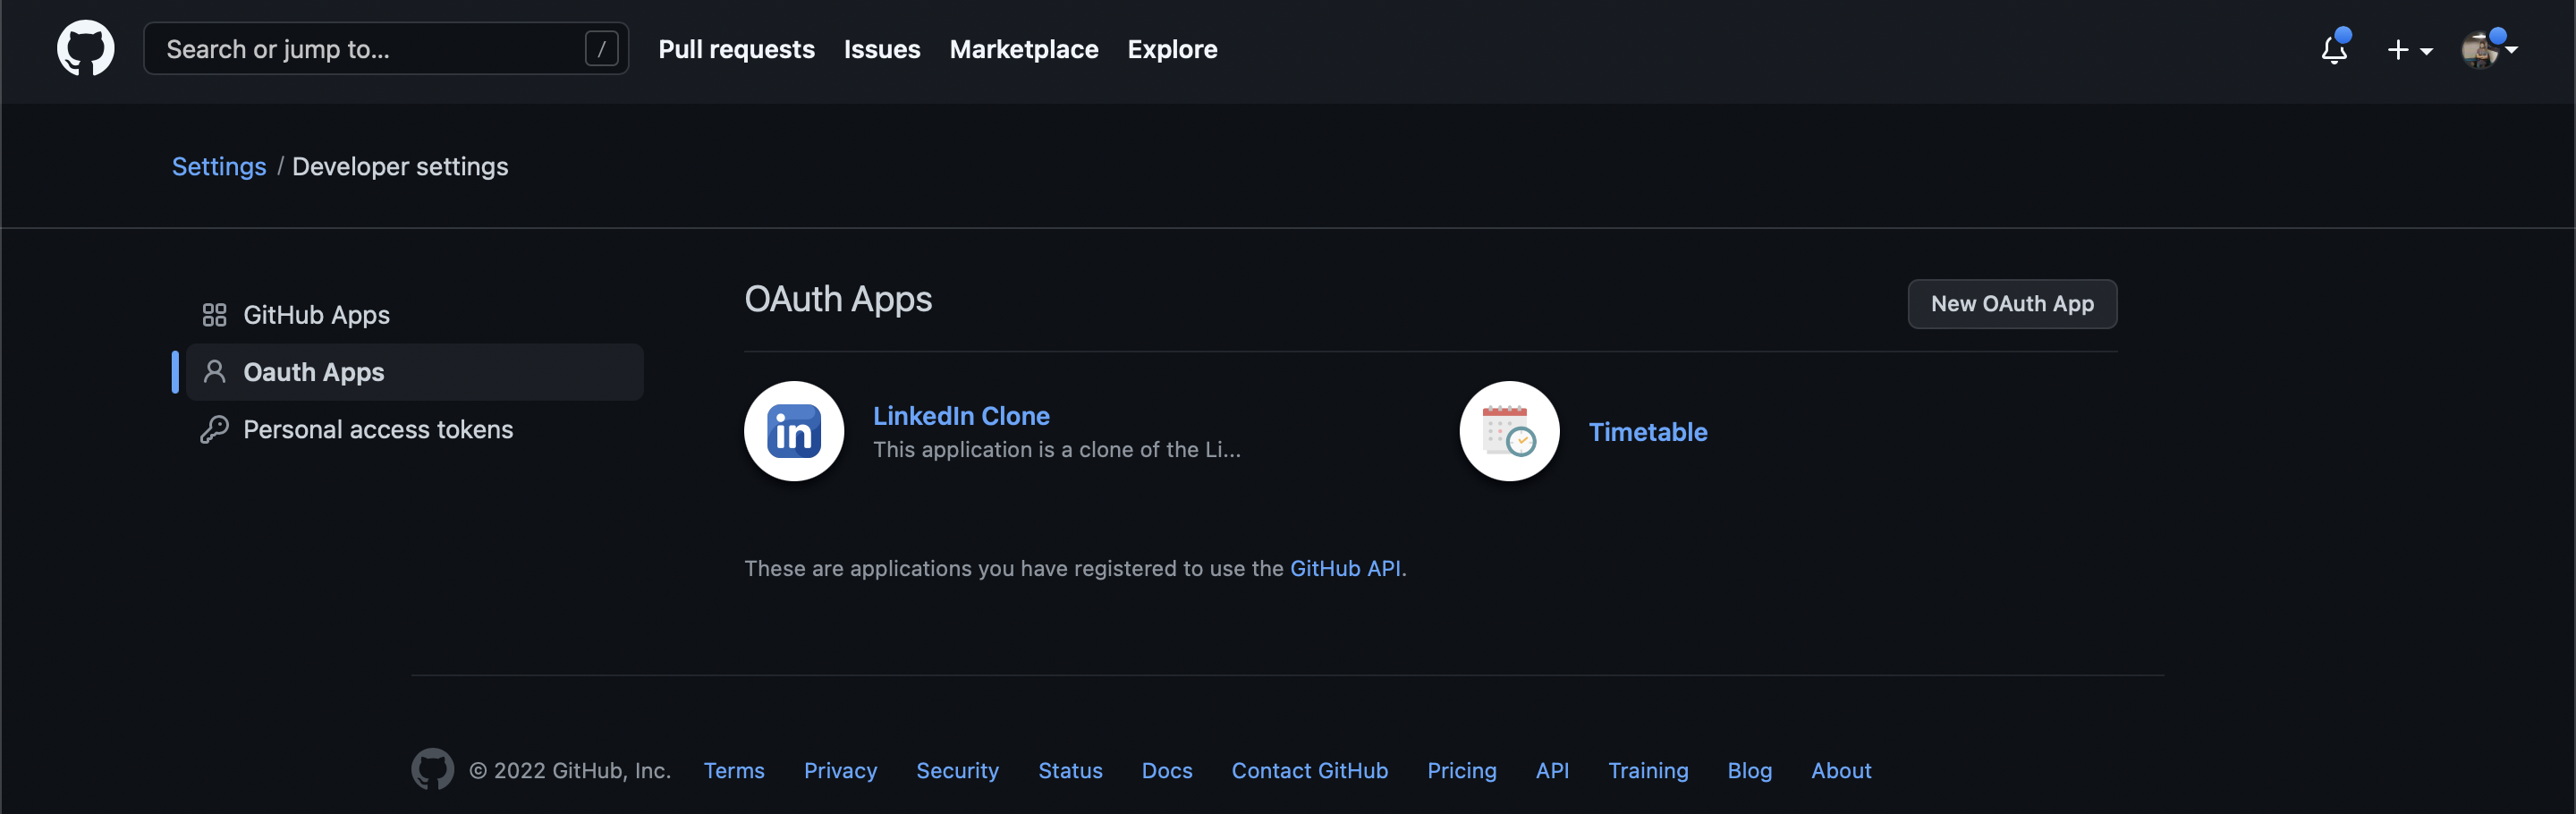Open the Timetable app link
Screen dimensions: 2576x814
(1647, 431)
